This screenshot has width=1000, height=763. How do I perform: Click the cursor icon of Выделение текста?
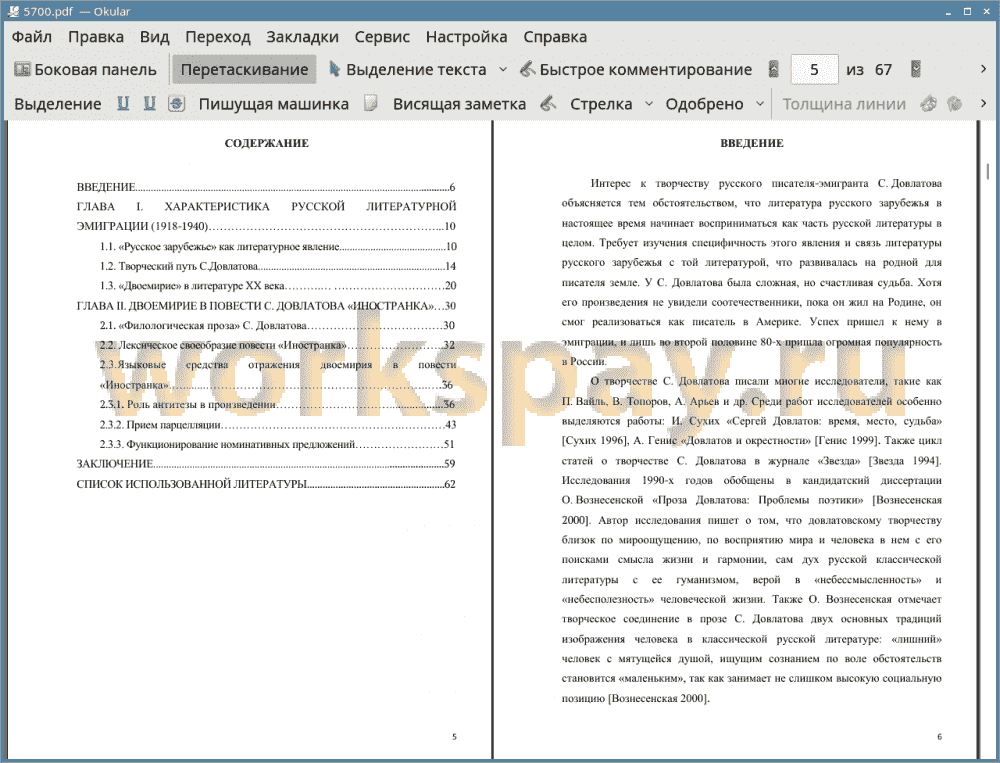[x=334, y=69]
